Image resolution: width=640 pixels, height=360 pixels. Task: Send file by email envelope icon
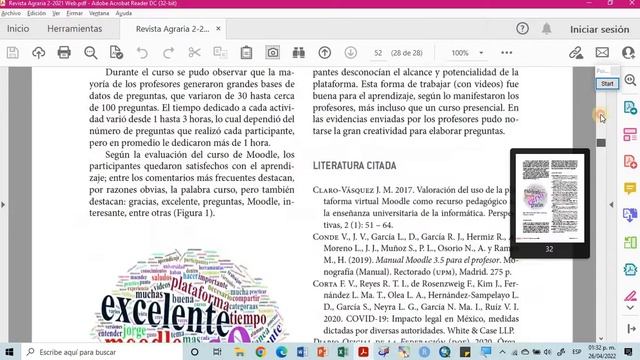click(602, 53)
